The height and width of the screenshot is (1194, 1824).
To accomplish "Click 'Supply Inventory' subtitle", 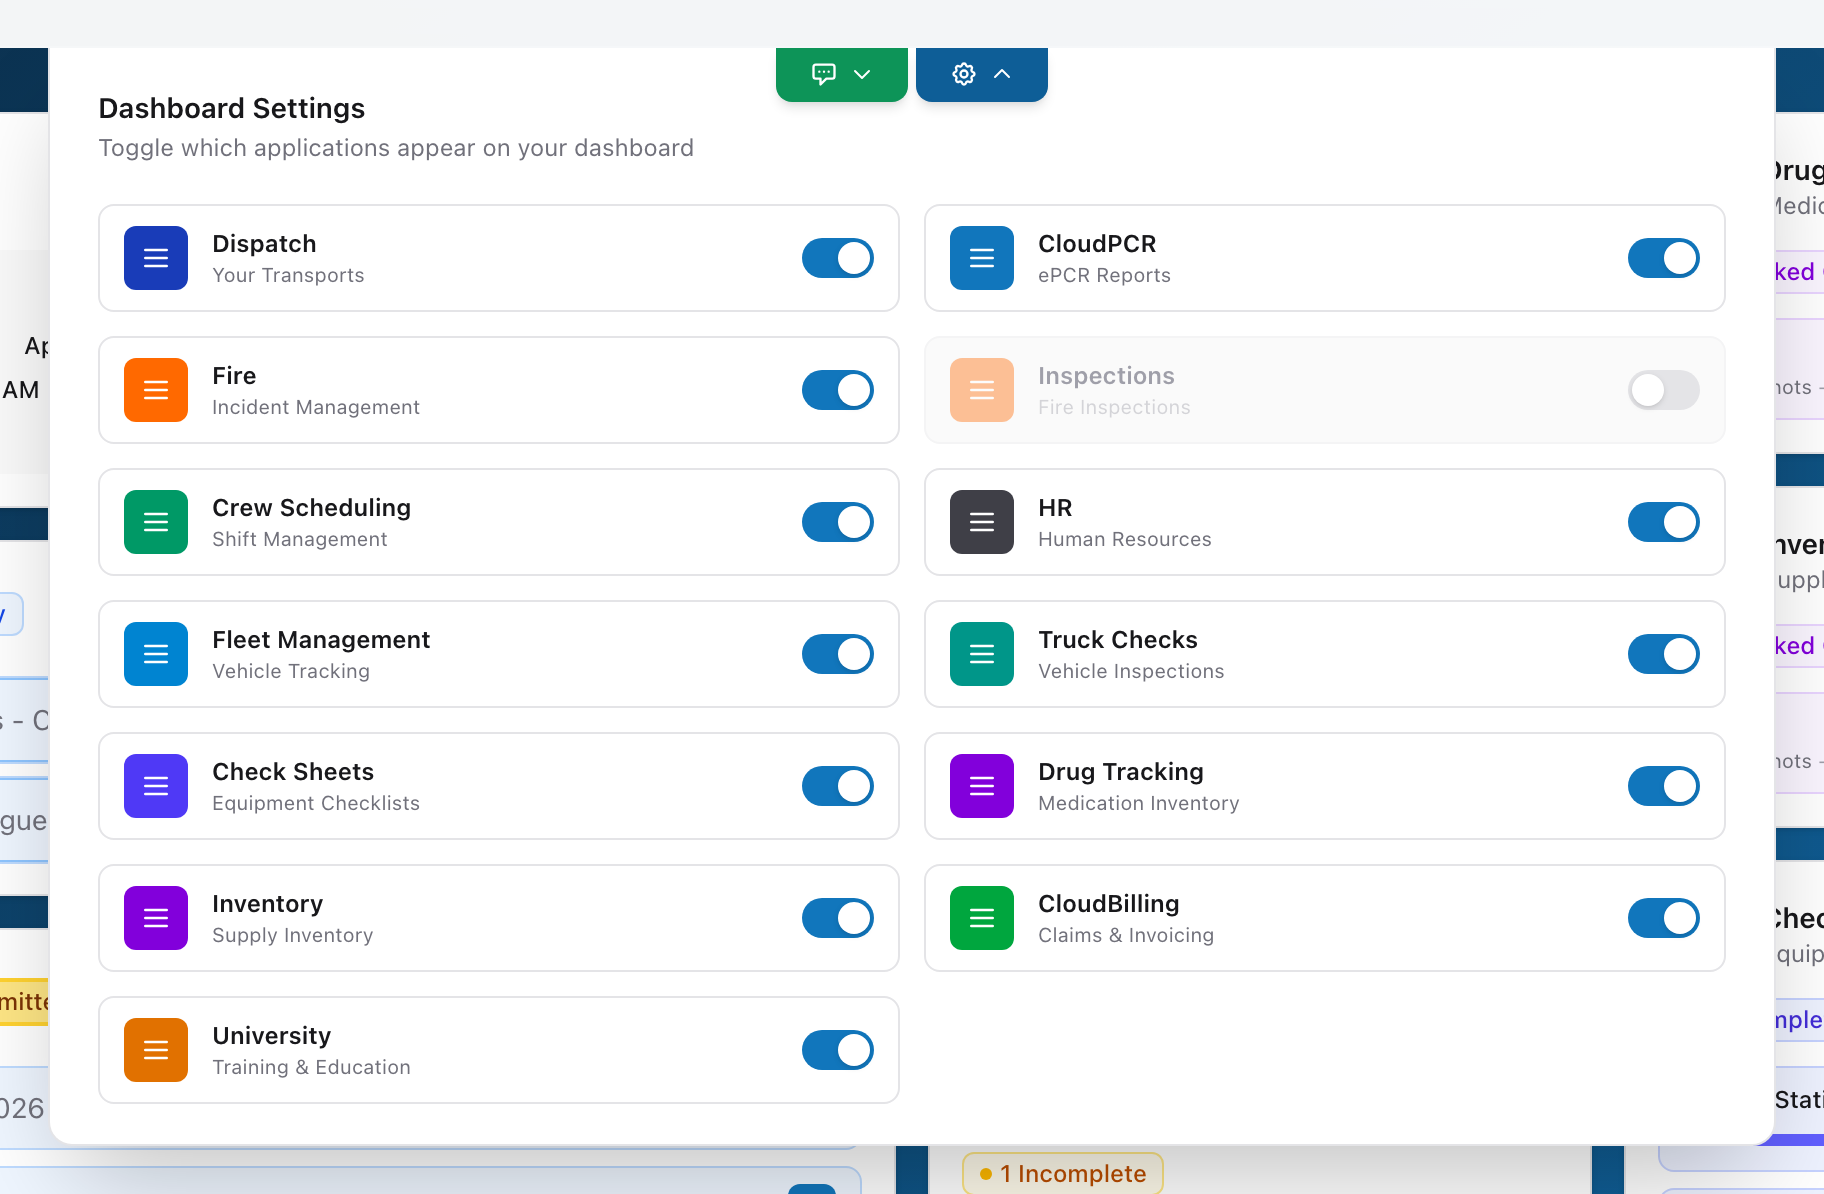I will click(x=293, y=935).
